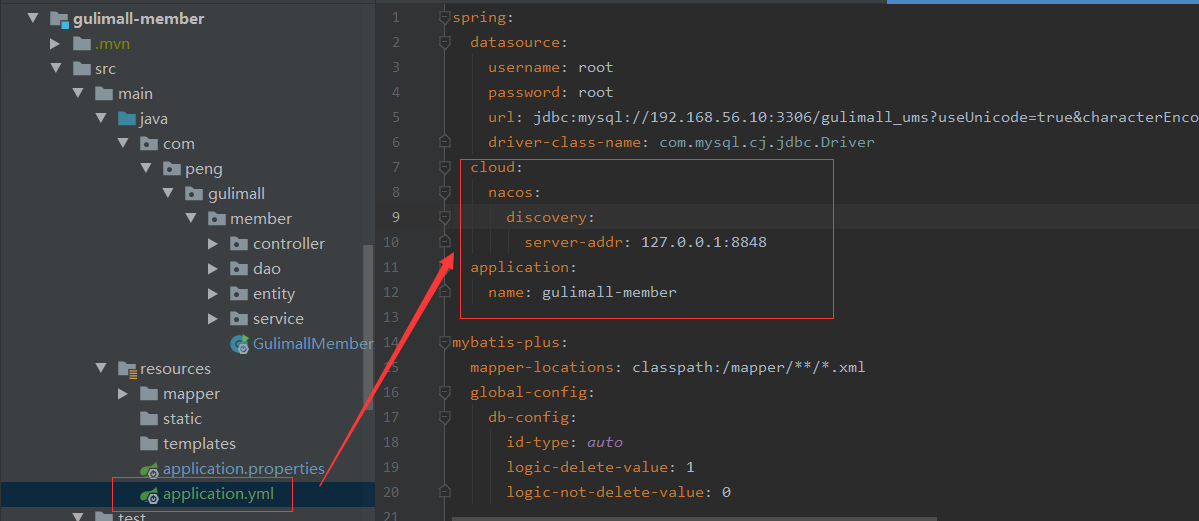This screenshot has width=1199, height=521.
Task: Click the main folder icon
Action: click(104, 93)
